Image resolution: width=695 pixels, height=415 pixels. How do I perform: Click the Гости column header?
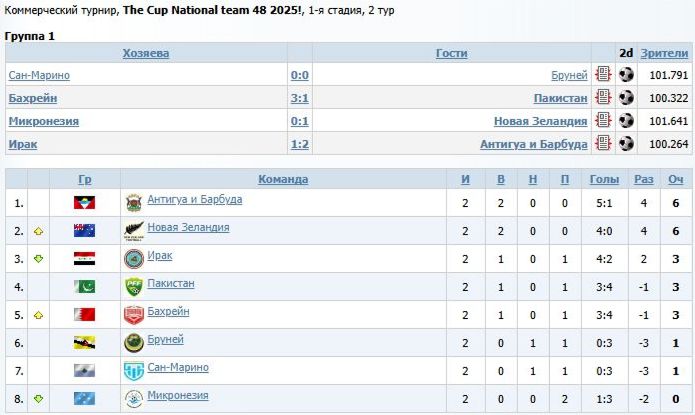click(452, 53)
